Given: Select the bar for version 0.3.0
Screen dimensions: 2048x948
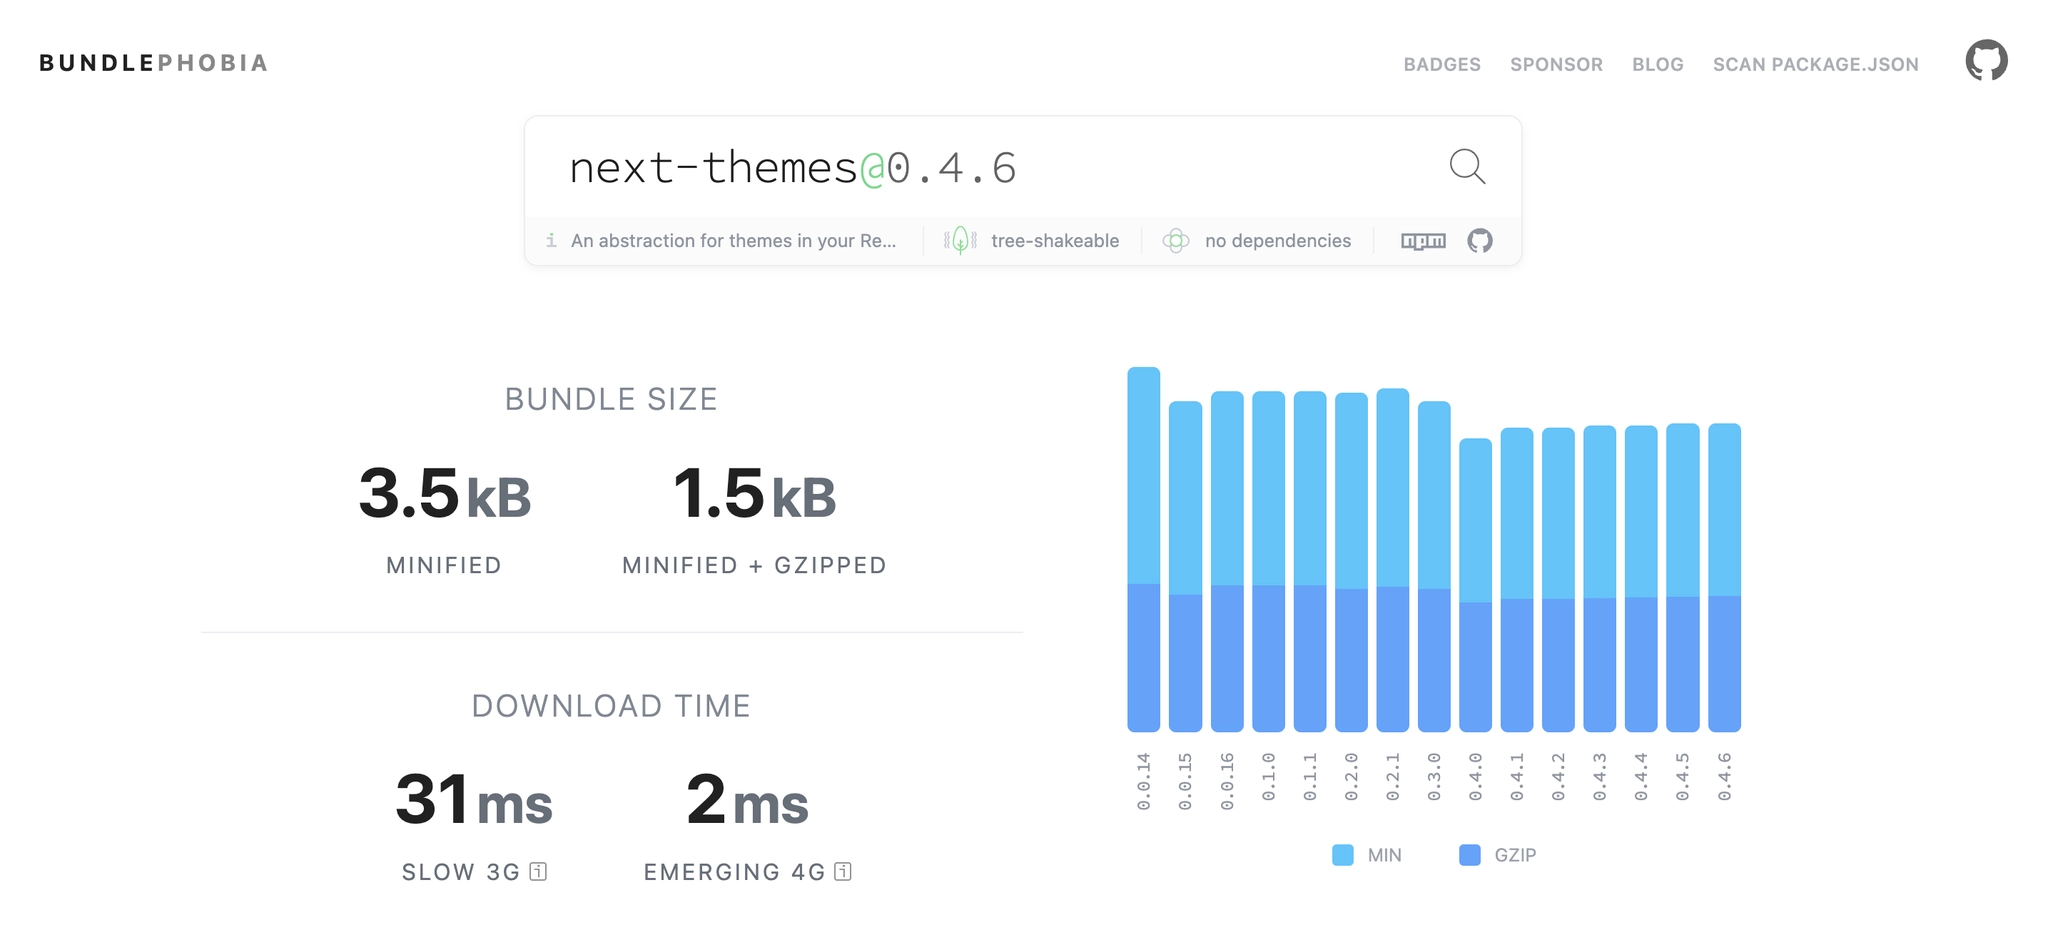Looking at the screenshot, I should pos(1434,566).
